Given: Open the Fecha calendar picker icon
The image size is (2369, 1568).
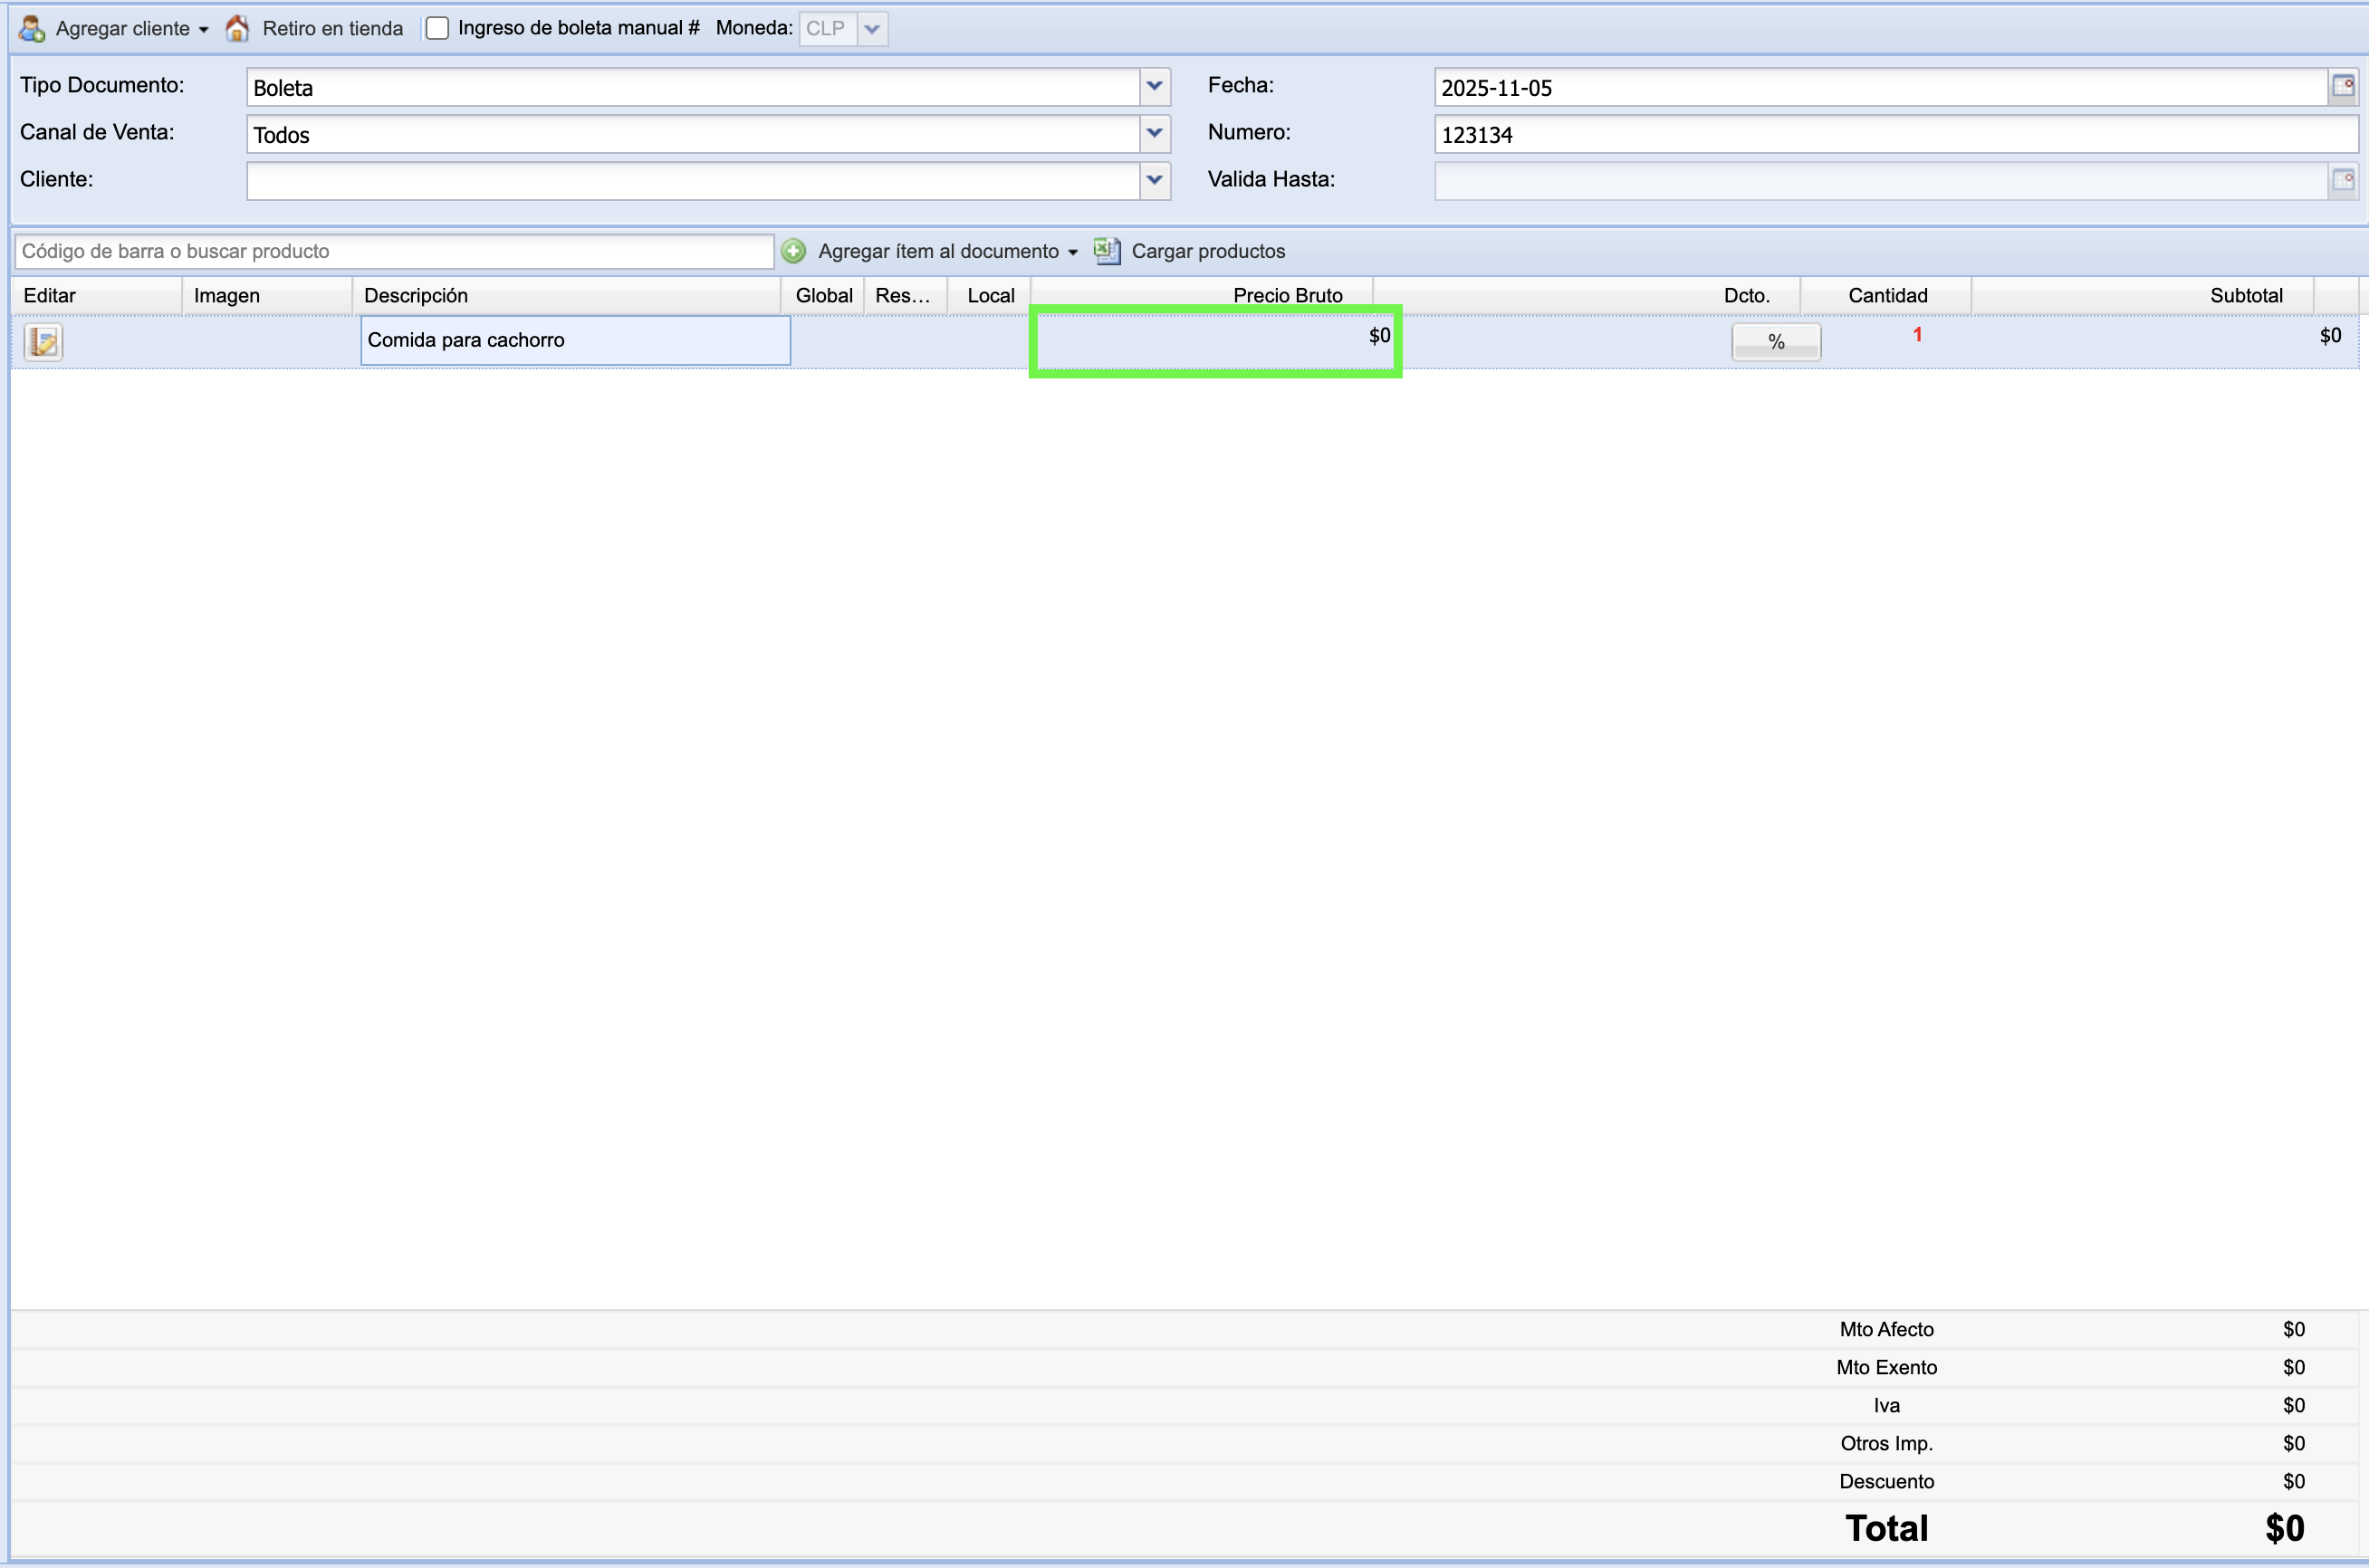Looking at the screenshot, I should click(2343, 87).
